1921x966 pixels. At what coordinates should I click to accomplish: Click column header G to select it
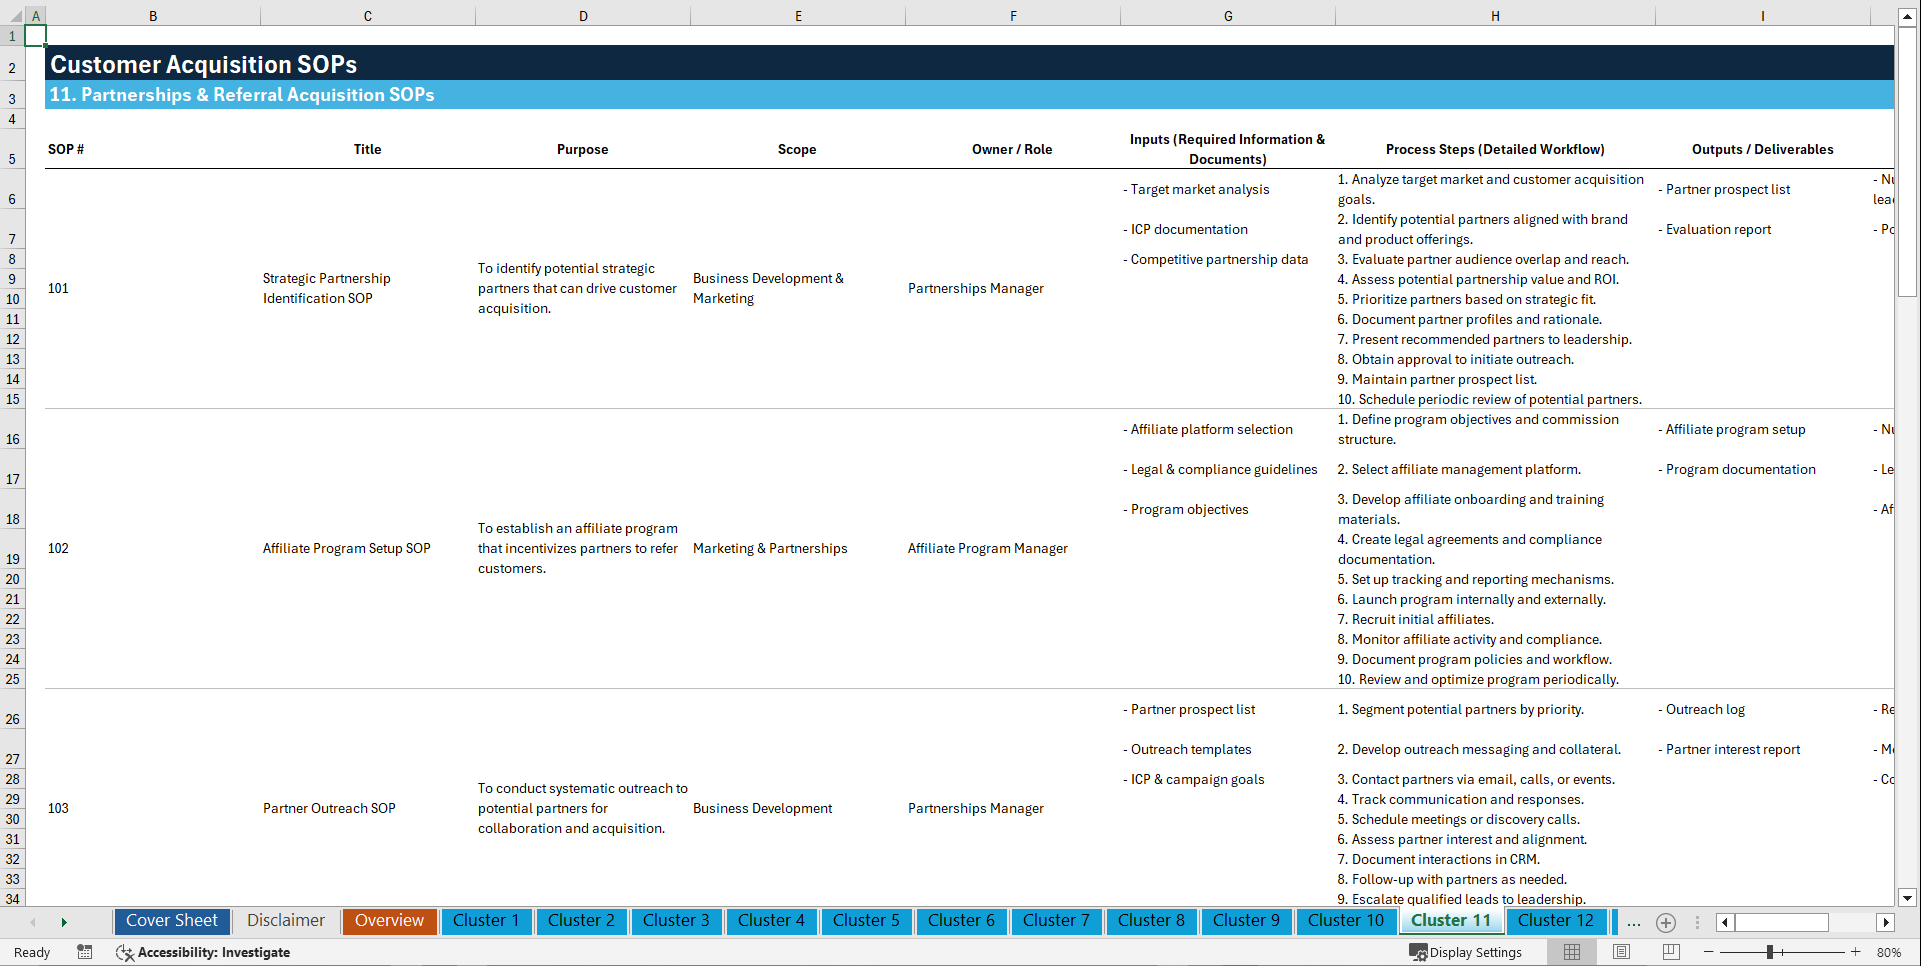pyautogui.click(x=1227, y=15)
